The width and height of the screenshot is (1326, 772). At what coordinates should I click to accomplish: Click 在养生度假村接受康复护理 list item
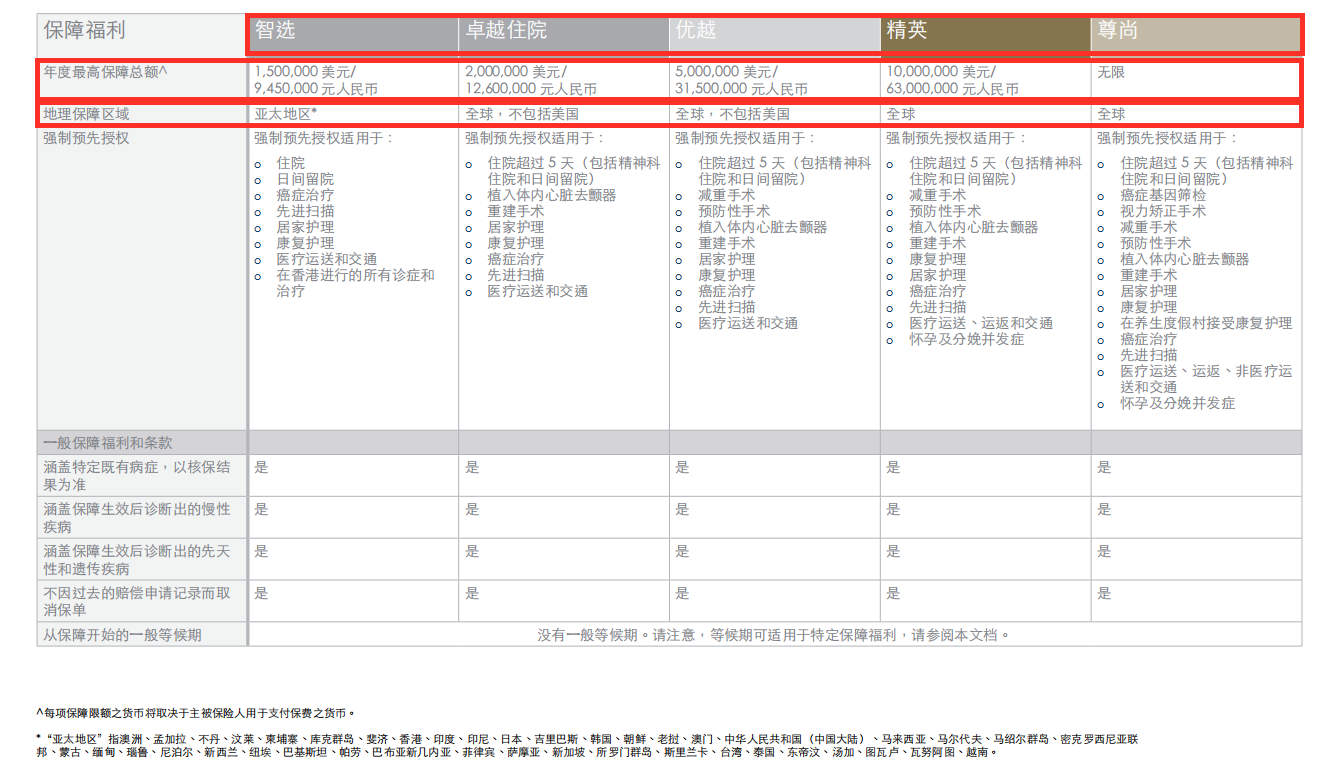click(x=1206, y=323)
